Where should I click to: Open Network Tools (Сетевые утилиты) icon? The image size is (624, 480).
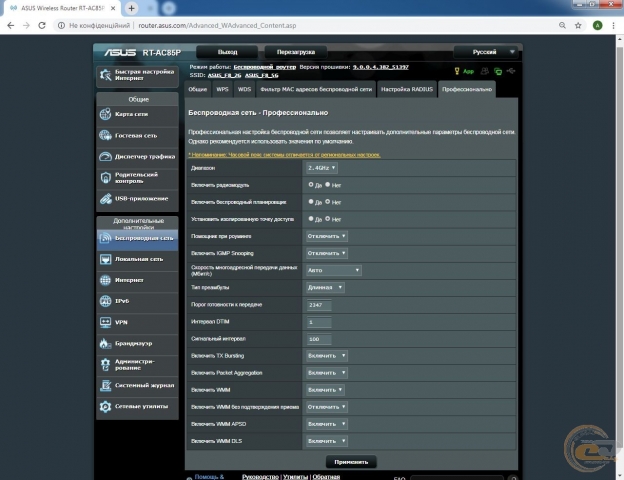105,406
